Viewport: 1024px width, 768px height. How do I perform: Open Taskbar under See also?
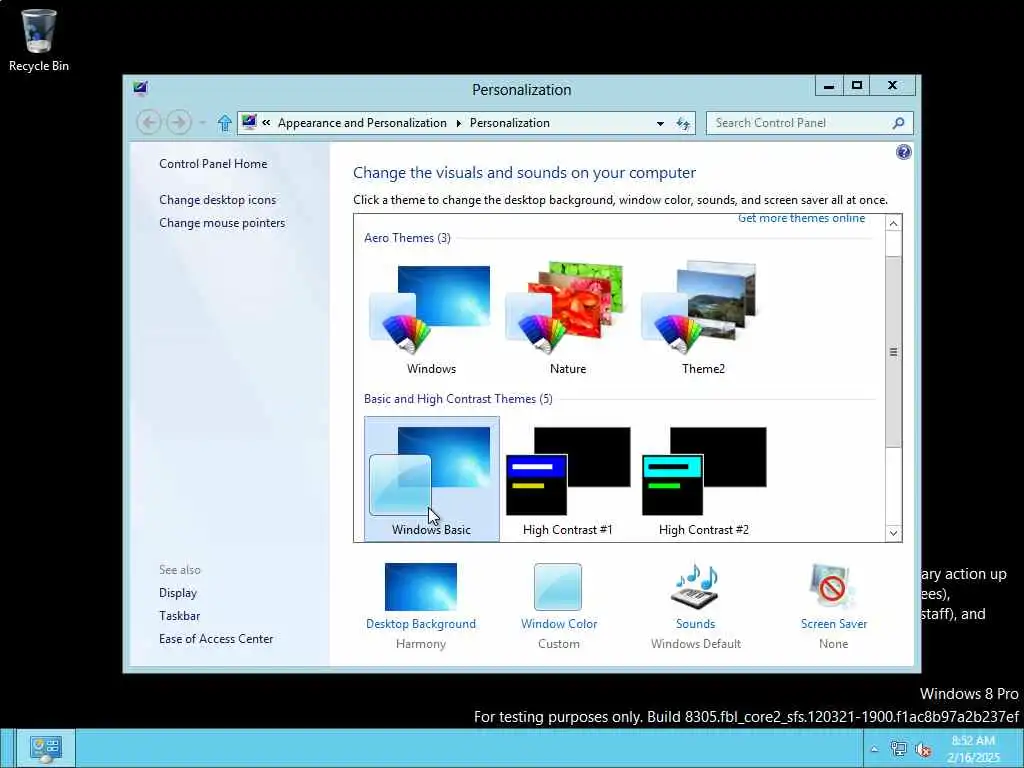pyautogui.click(x=180, y=616)
